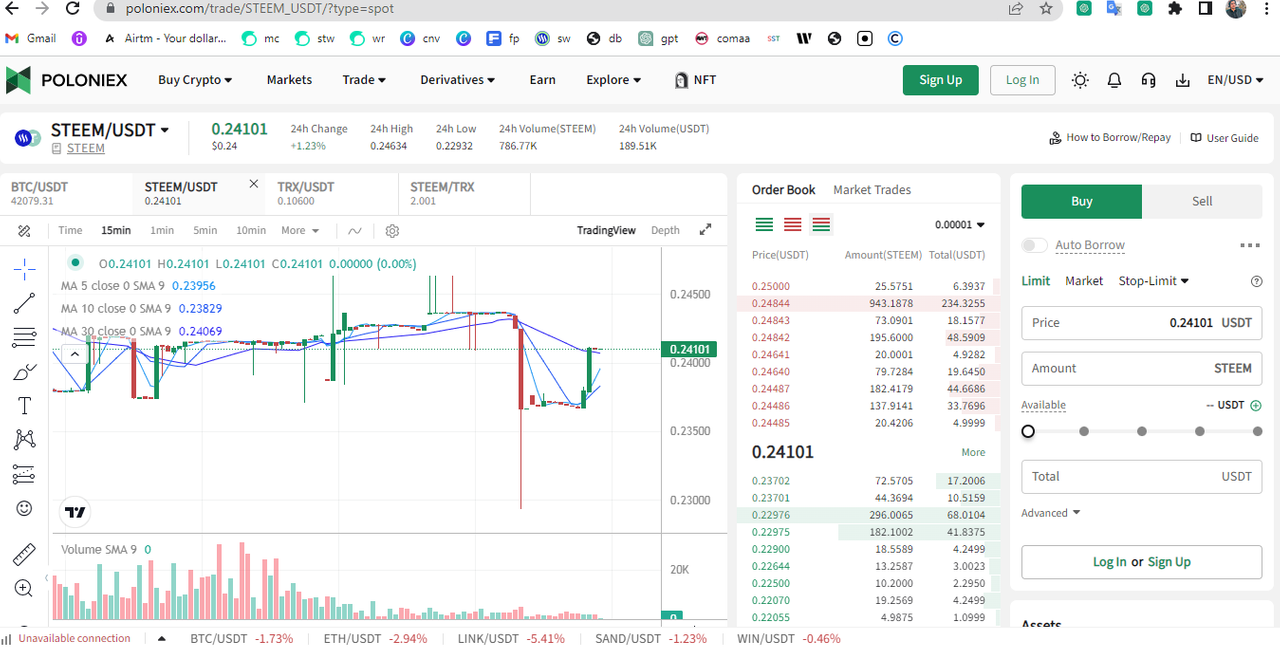Click the Price input field
Viewport: 1280px width, 648px height.
click(x=1141, y=323)
